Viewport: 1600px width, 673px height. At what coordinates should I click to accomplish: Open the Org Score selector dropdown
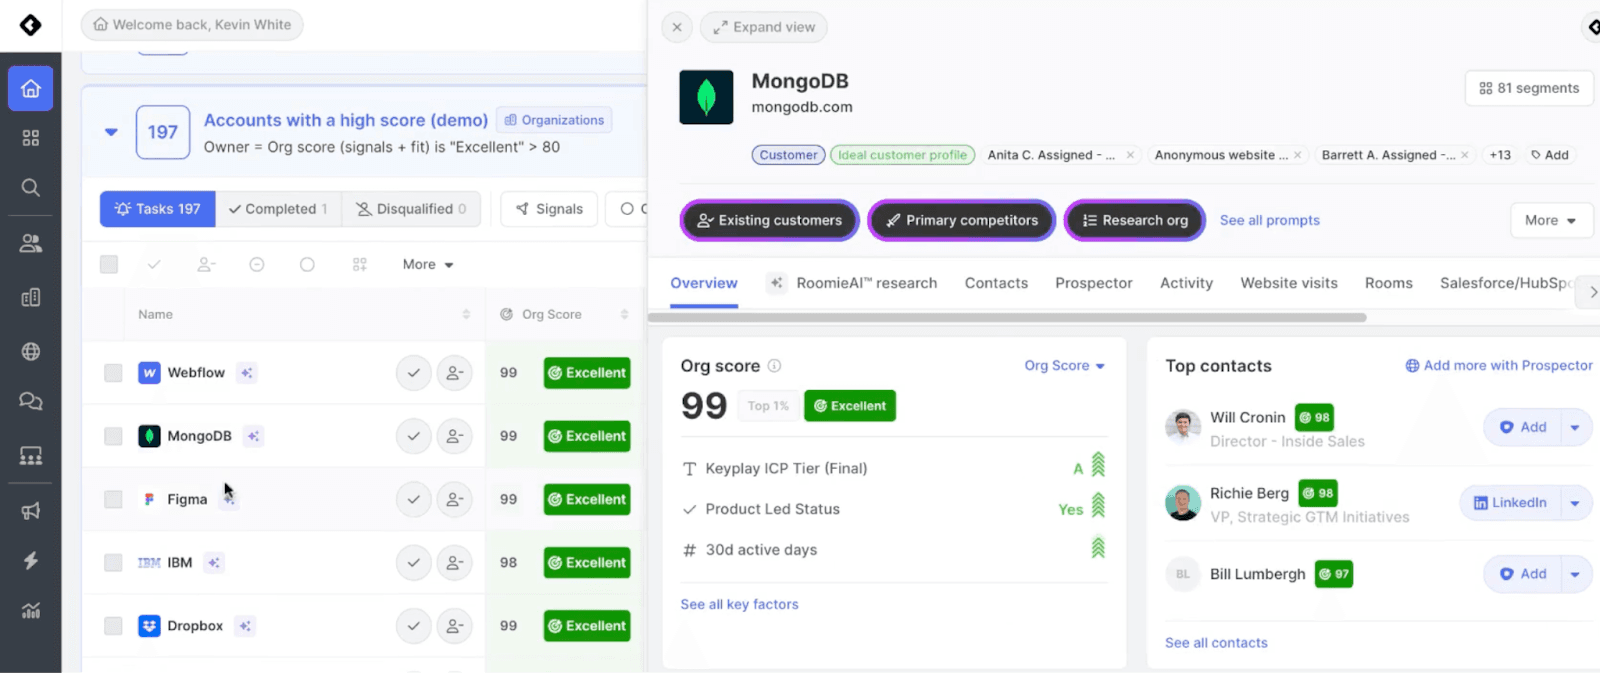tap(1064, 366)
